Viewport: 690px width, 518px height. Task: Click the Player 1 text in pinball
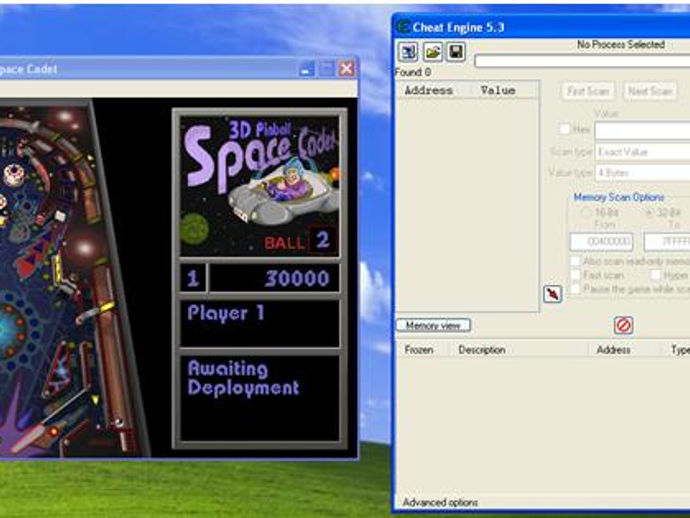tap(226, 313)
